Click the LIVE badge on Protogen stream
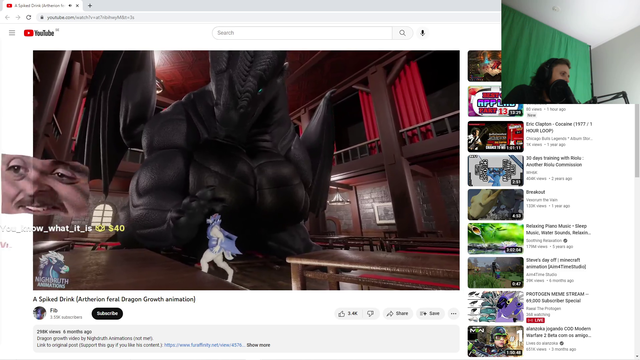640x360 pixels. [535, 320]
